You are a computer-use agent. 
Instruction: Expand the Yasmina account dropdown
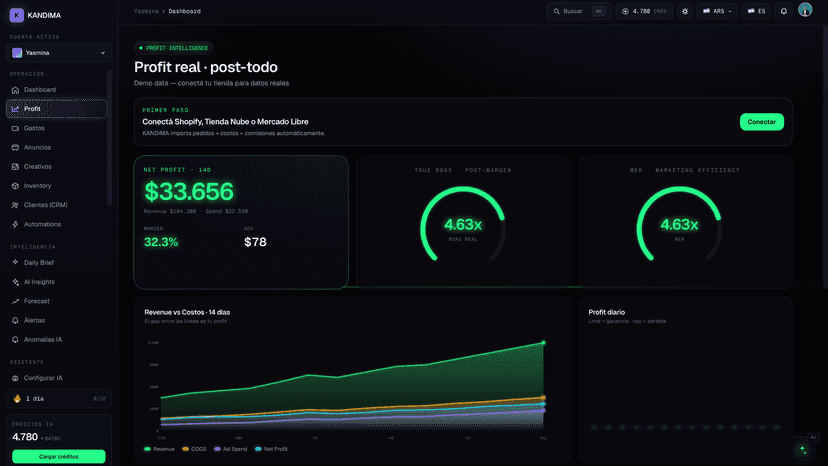[59, 53]
